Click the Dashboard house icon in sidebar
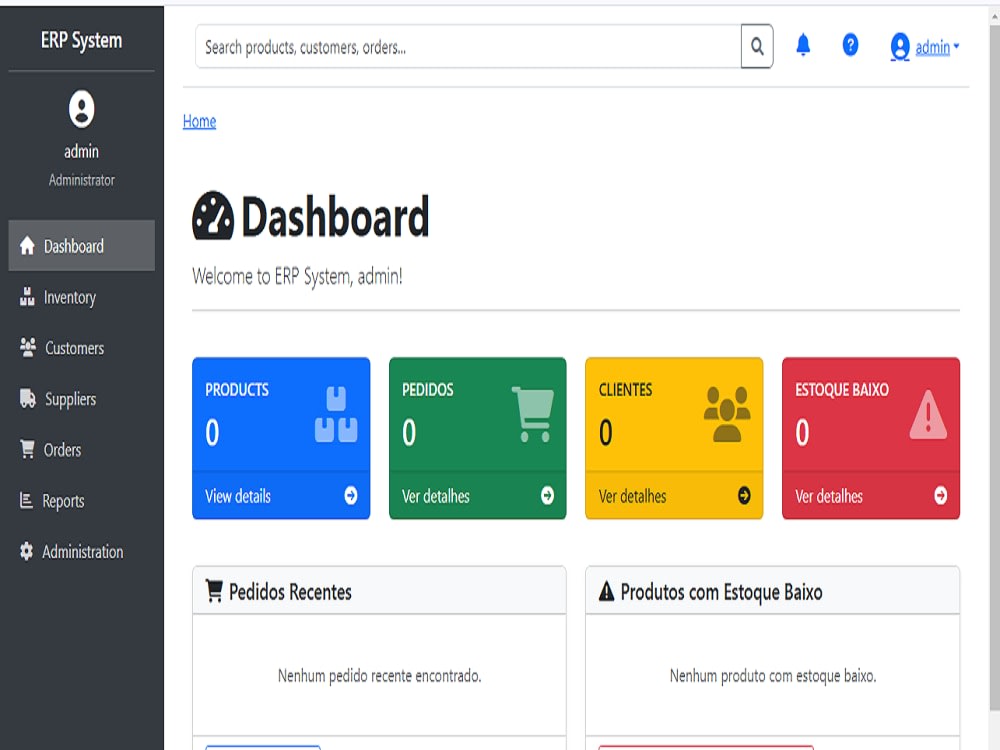This screenshot has width=1000, height=750. pos(27,246)
